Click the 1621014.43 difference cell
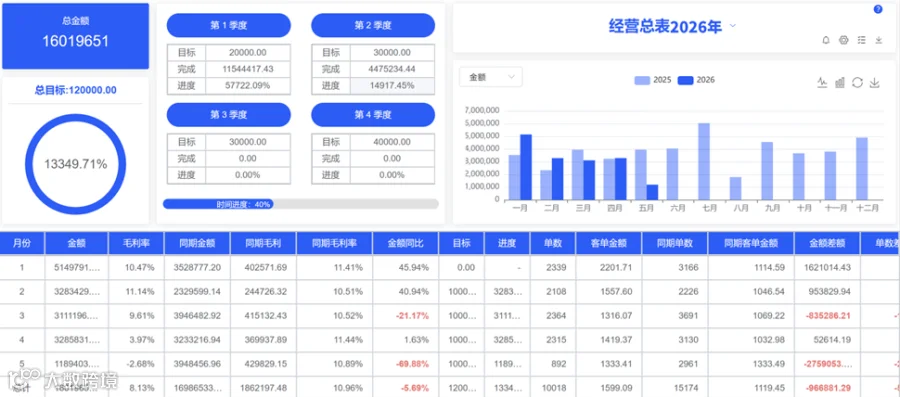 (x=828, y=267)
